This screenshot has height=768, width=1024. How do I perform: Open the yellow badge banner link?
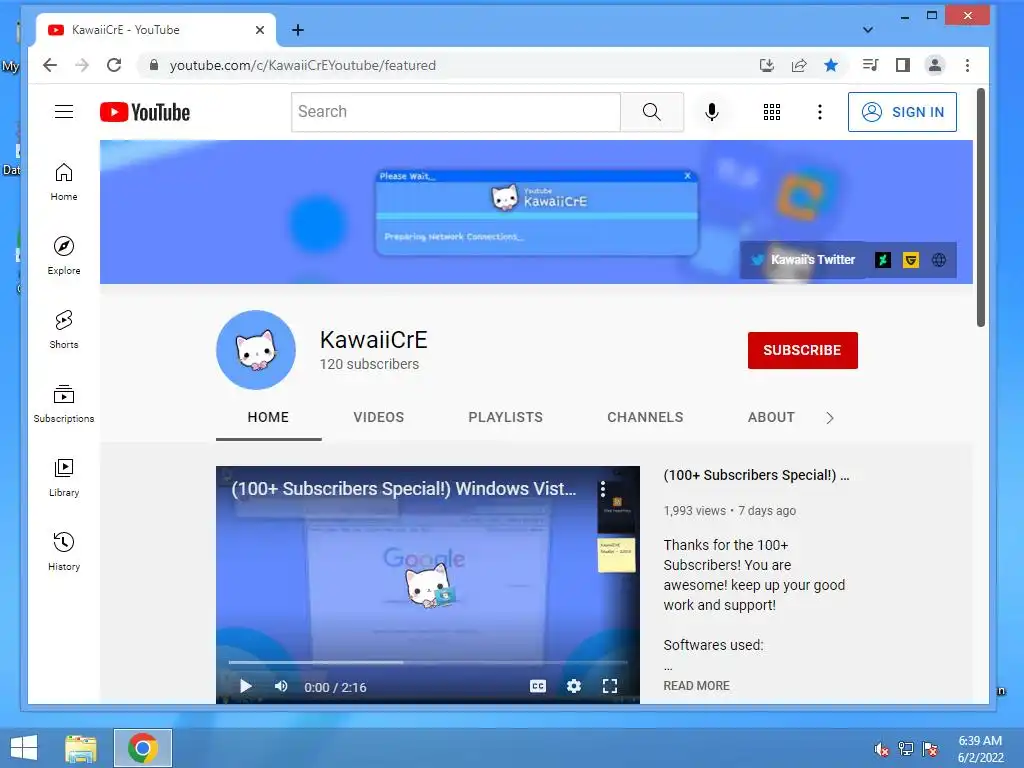pyautogui.click(x=910, y=260)
